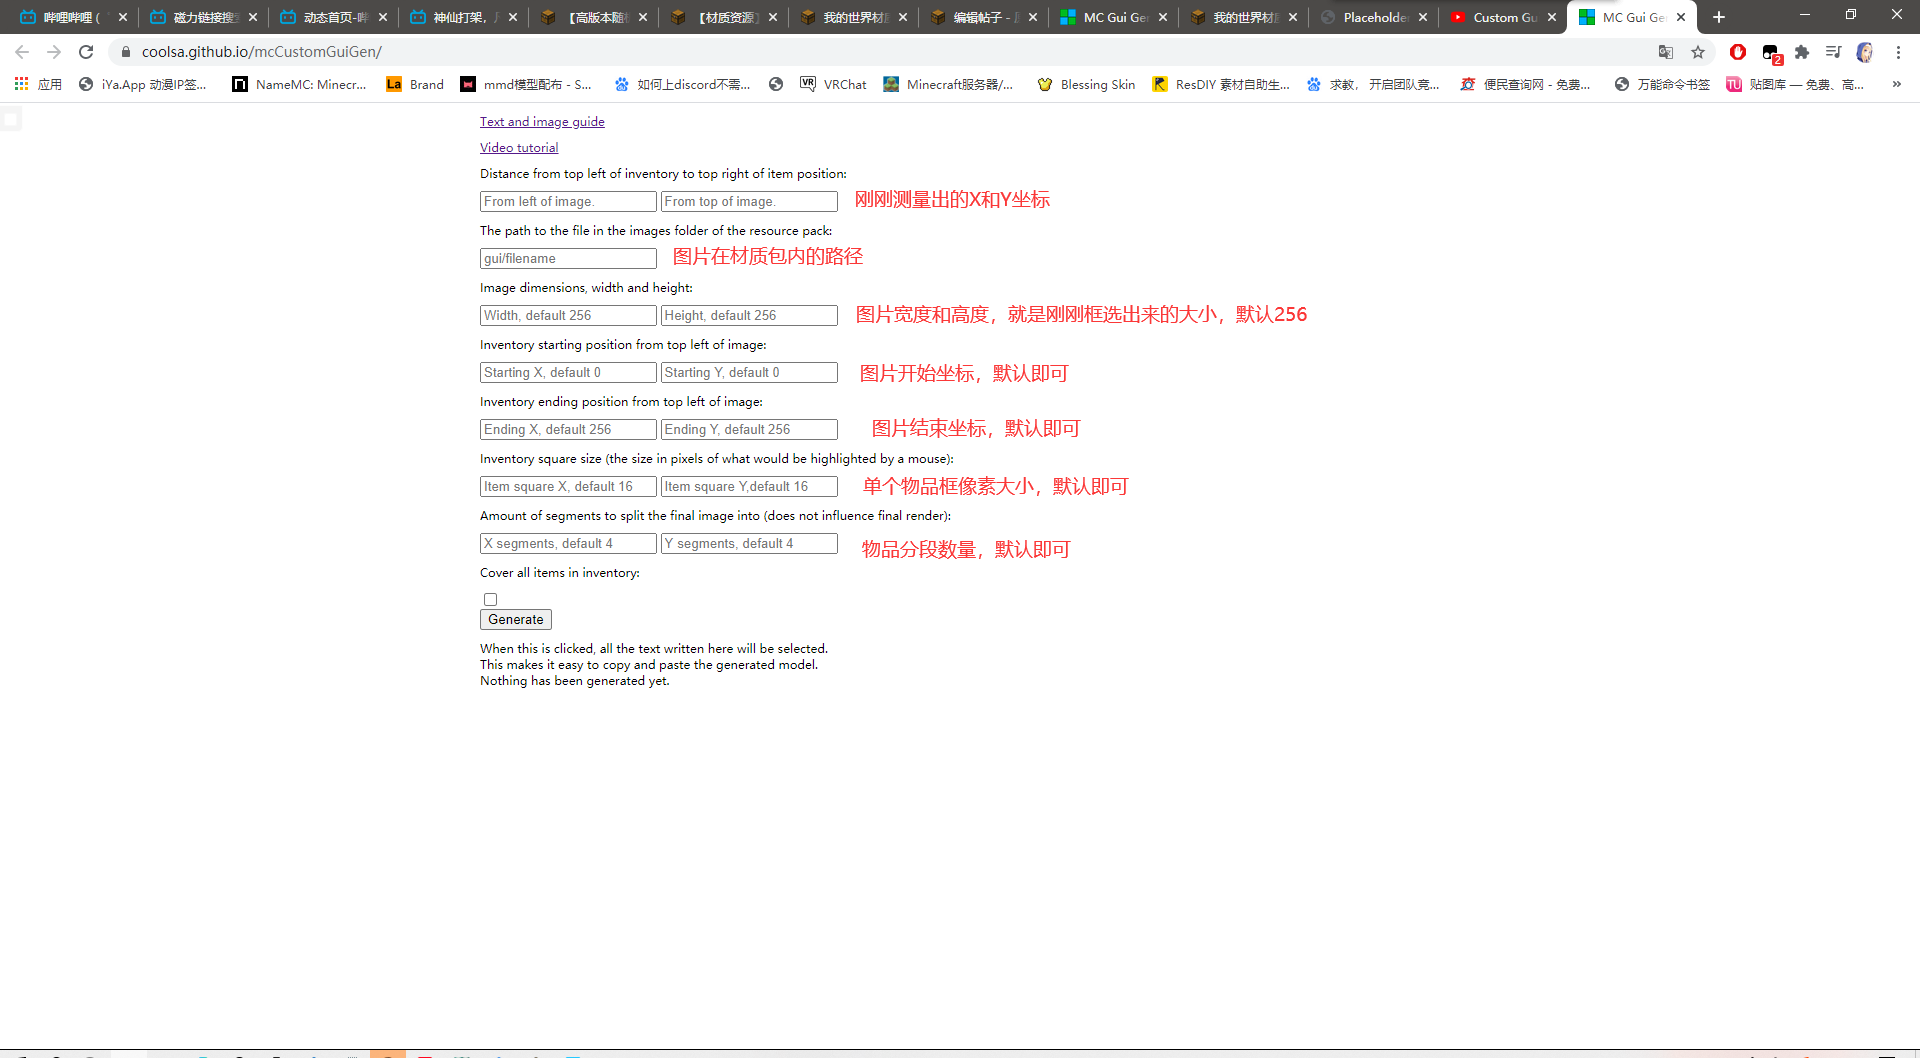This screenshot has height=1058, width=1920.
Task: Enable Cover all items in inventory checkbox
Action: (490, 600)
